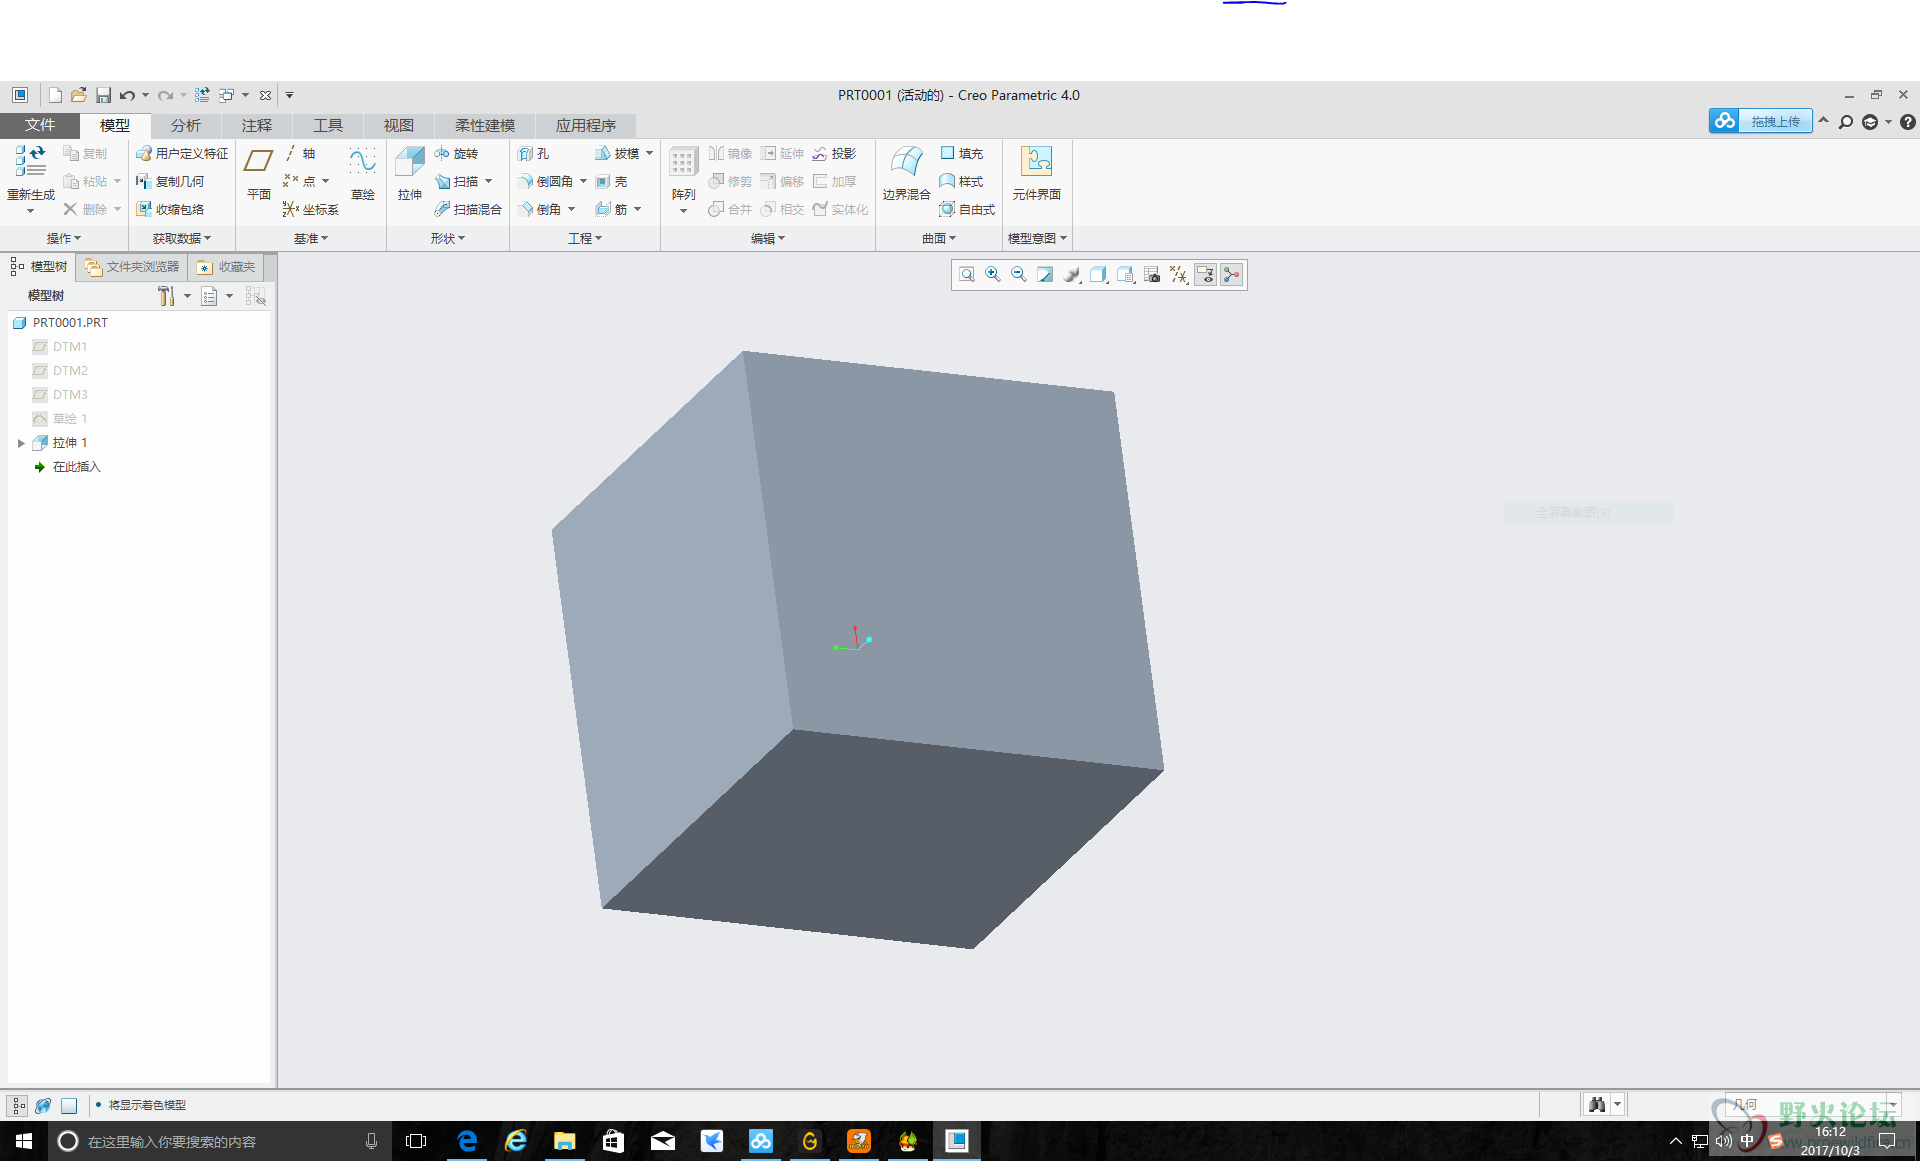
Task: Switch to the 工具 ribbon tab
Action: 328,125
